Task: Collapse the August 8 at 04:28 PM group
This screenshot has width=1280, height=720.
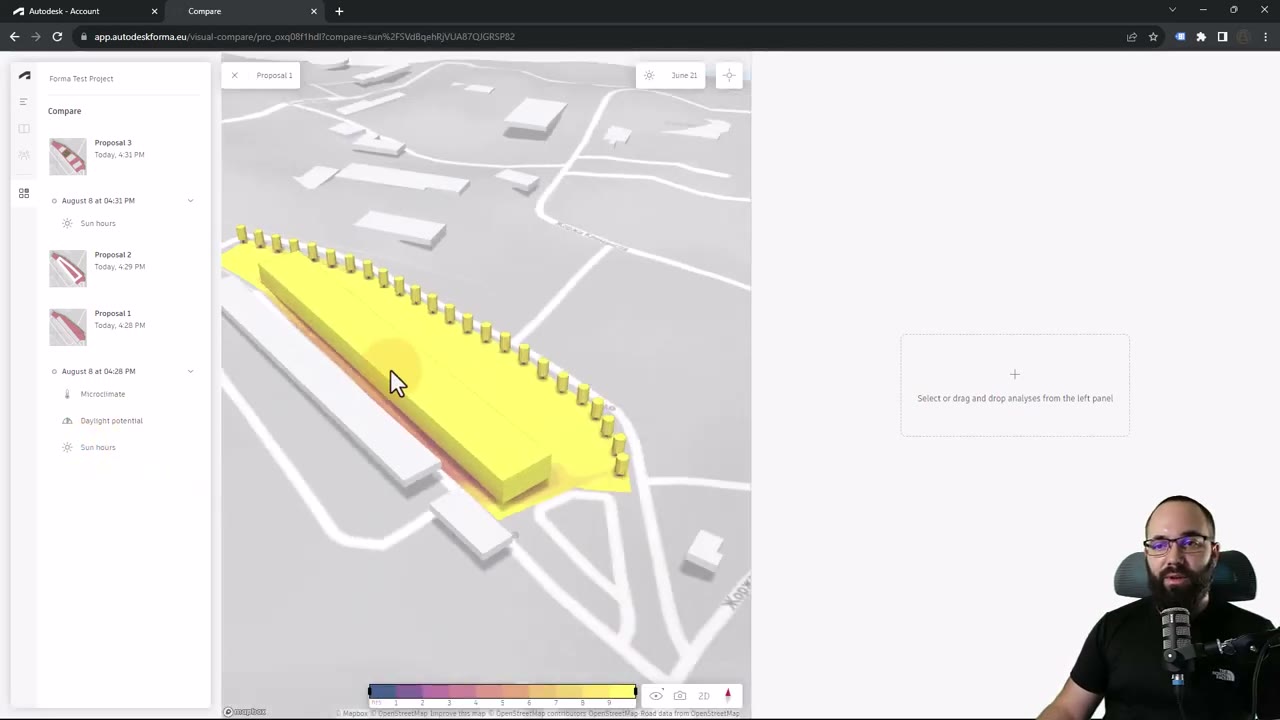Action: tap(190, 372)
